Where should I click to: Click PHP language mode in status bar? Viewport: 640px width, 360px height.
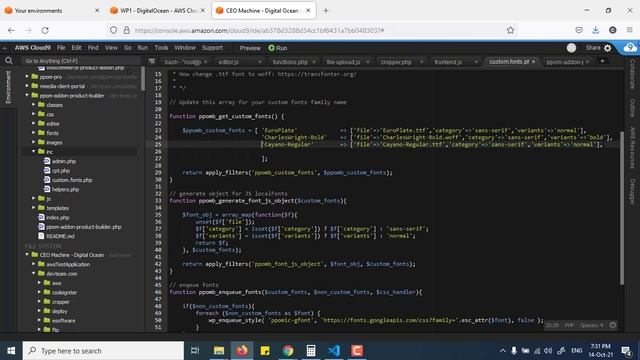[569, 325]
